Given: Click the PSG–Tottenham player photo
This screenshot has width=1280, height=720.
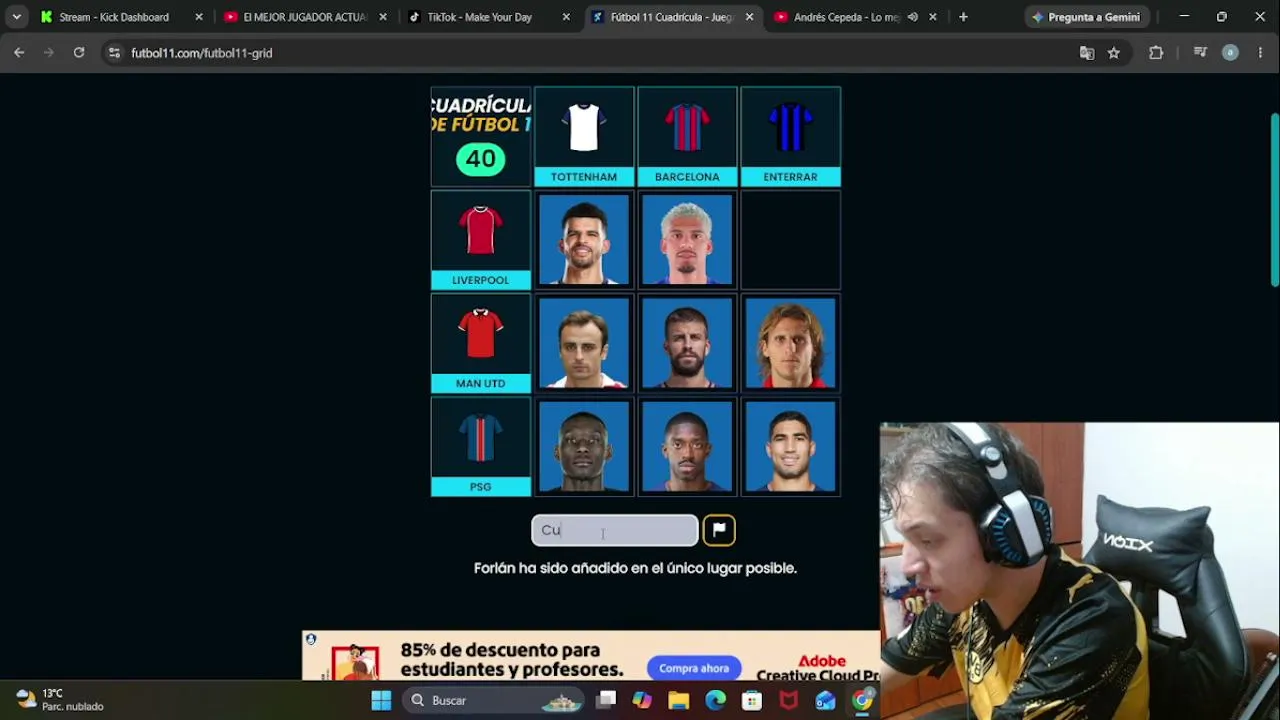Looking at the screenshot, I should [x=584, y=447].
